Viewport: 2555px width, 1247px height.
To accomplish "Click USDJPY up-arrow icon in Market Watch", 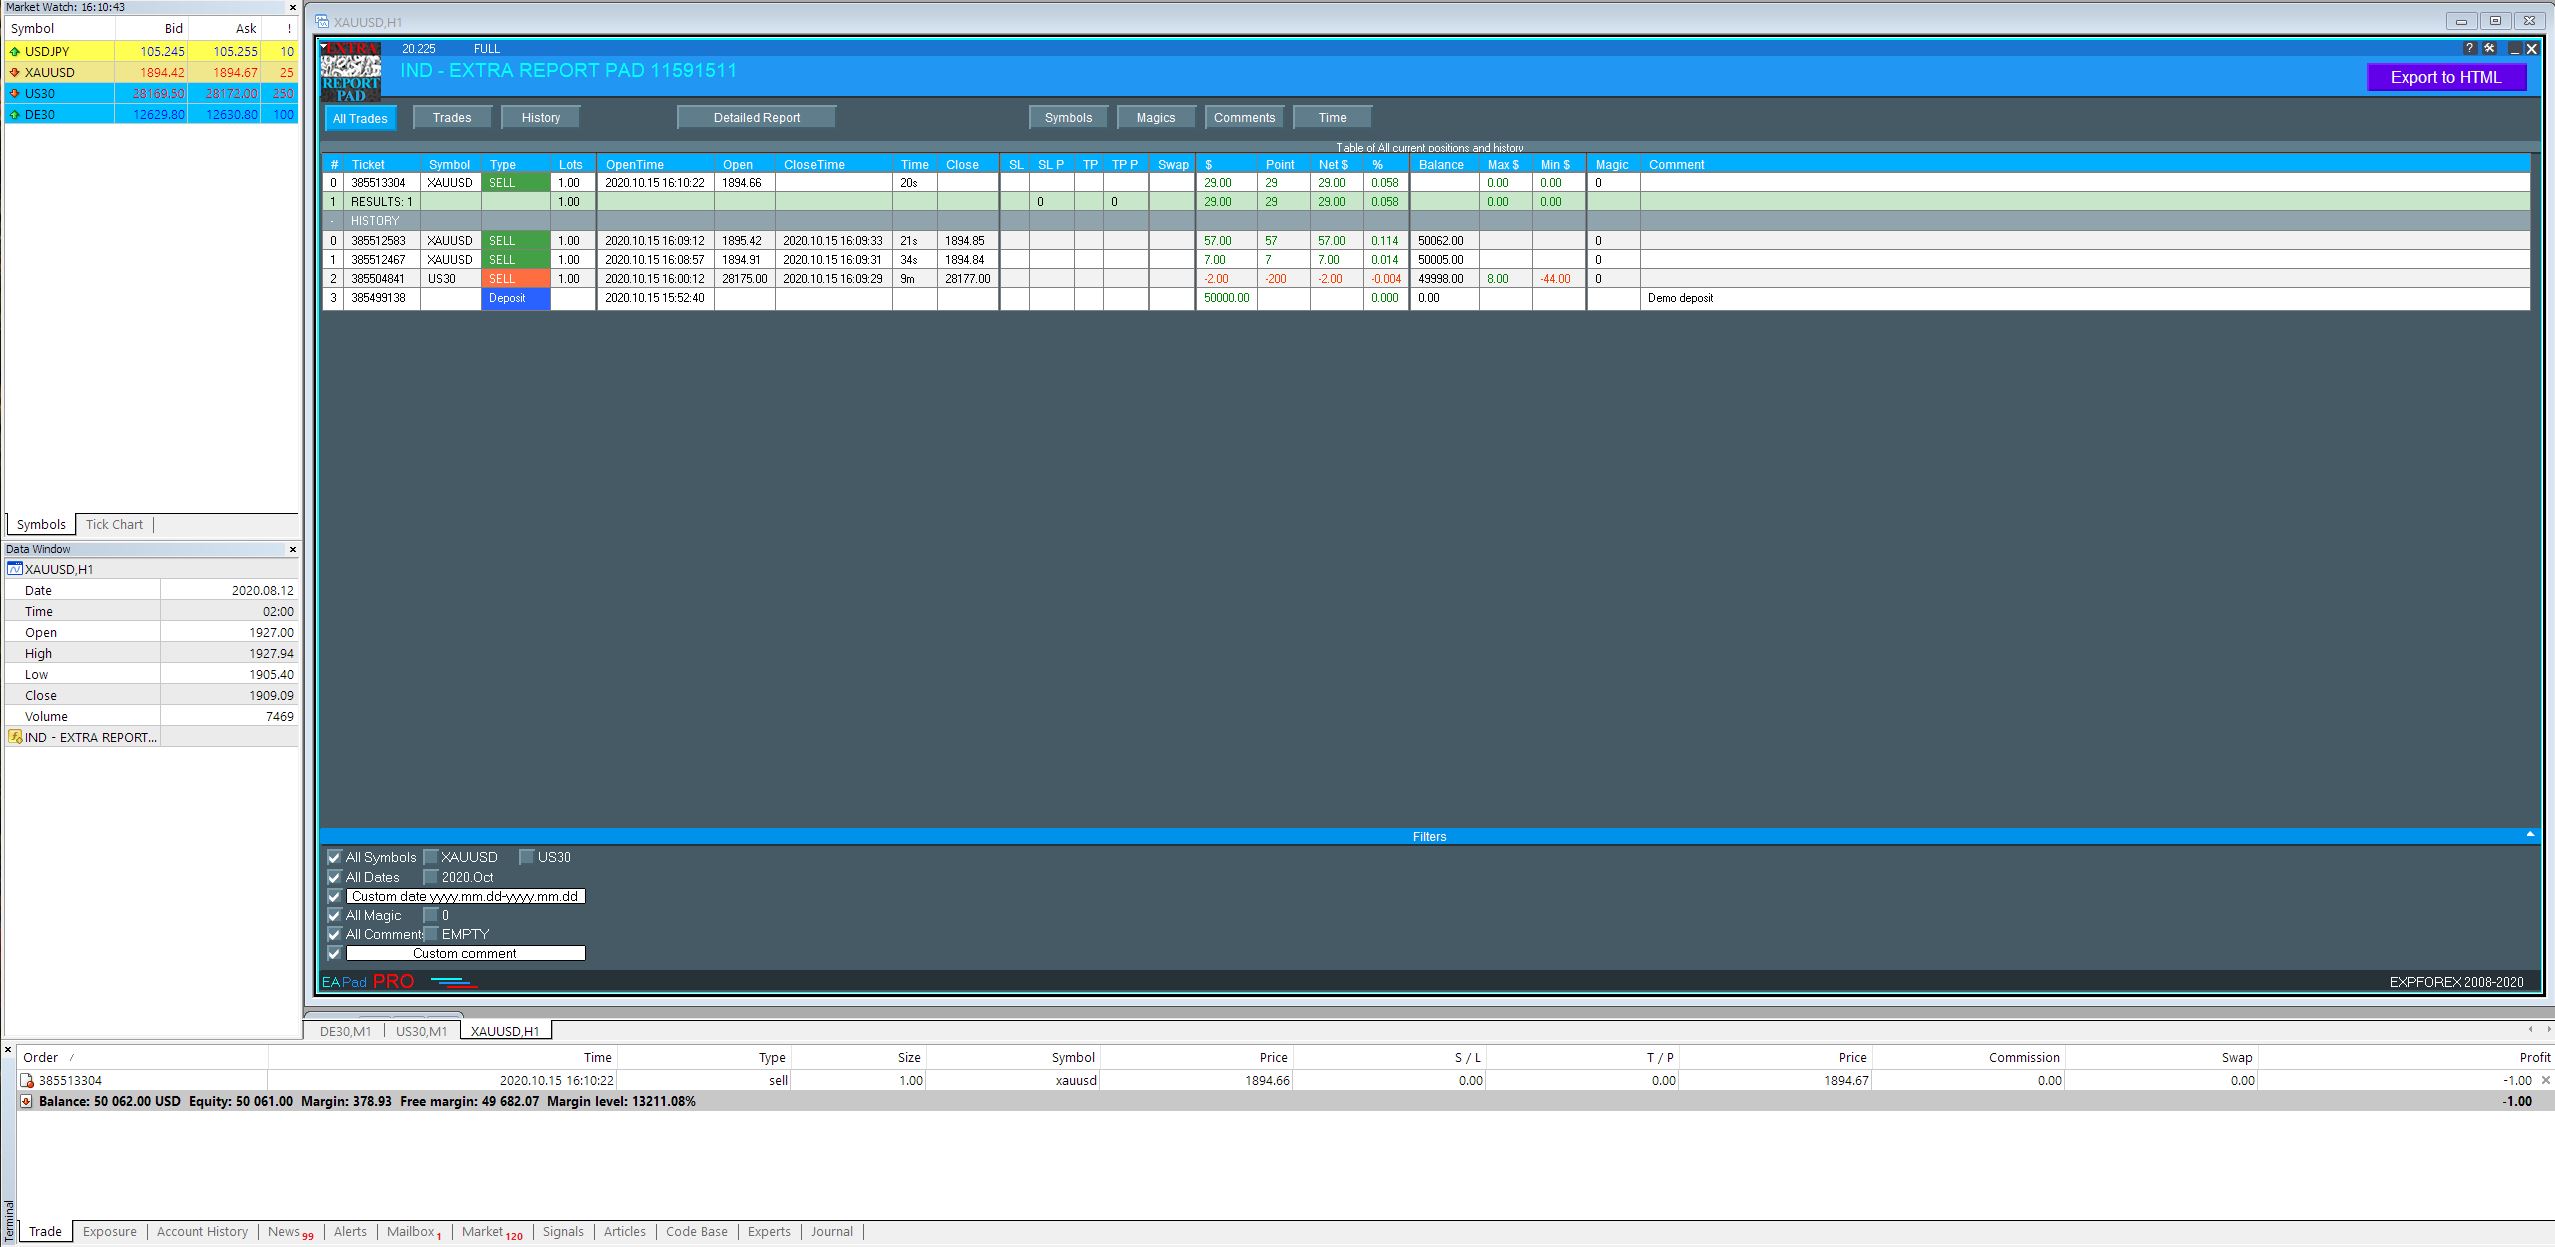I will (14, 51).
